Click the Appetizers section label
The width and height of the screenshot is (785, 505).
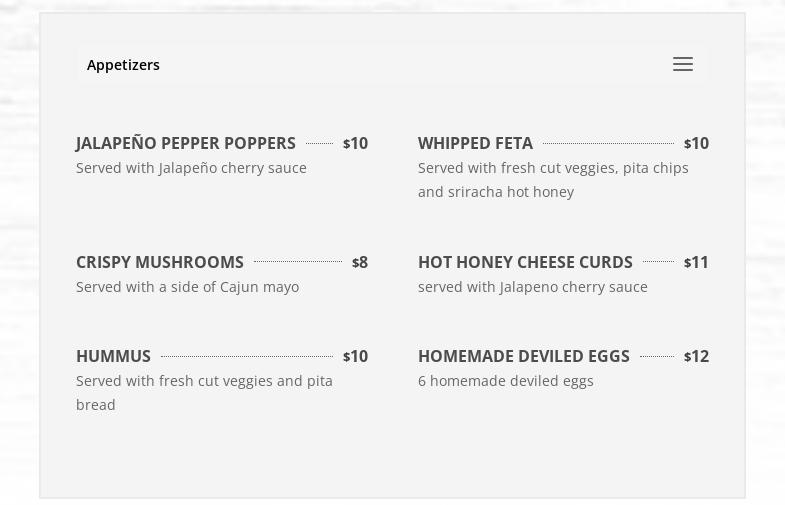123,65
